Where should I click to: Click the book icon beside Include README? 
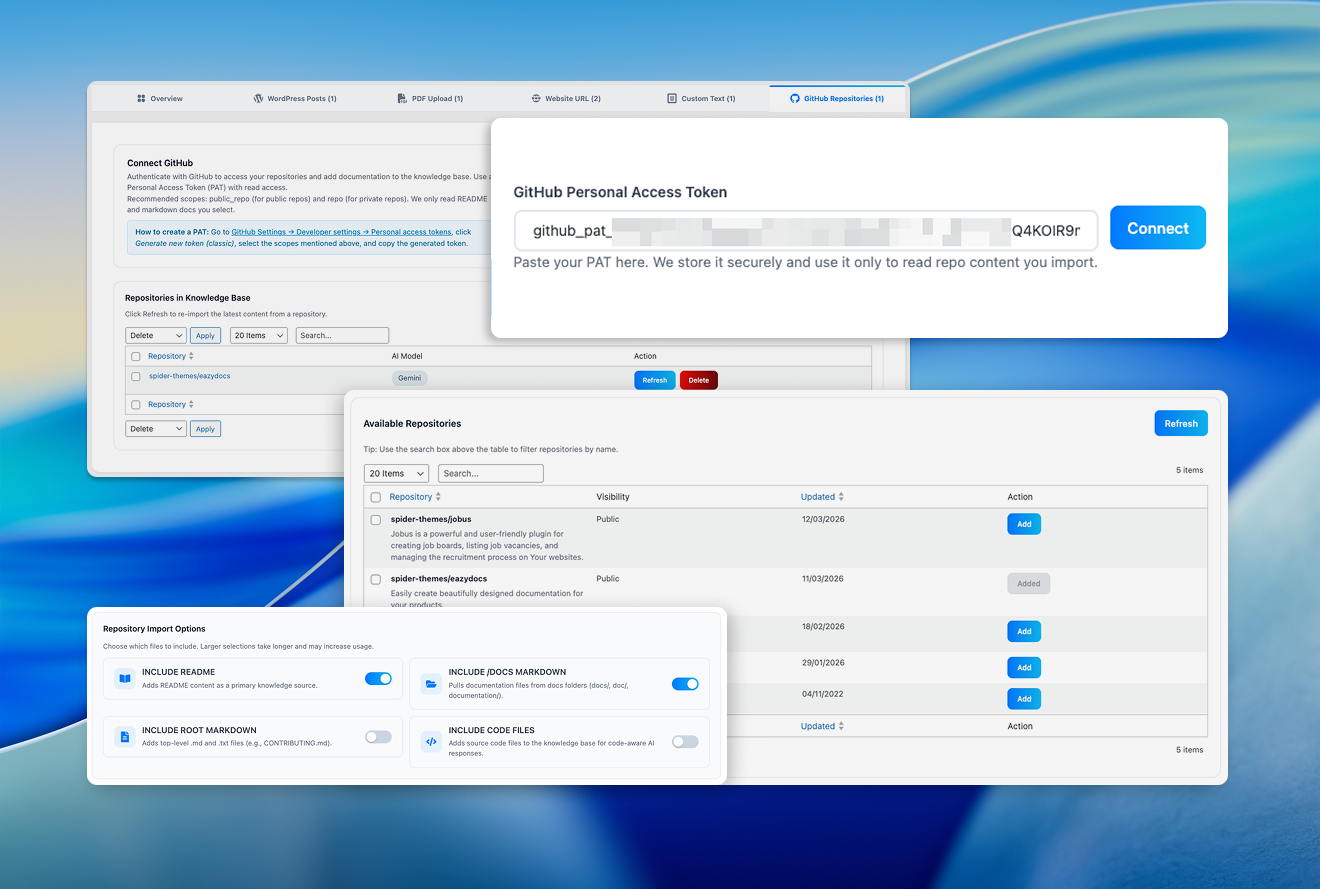coord(125,678)
